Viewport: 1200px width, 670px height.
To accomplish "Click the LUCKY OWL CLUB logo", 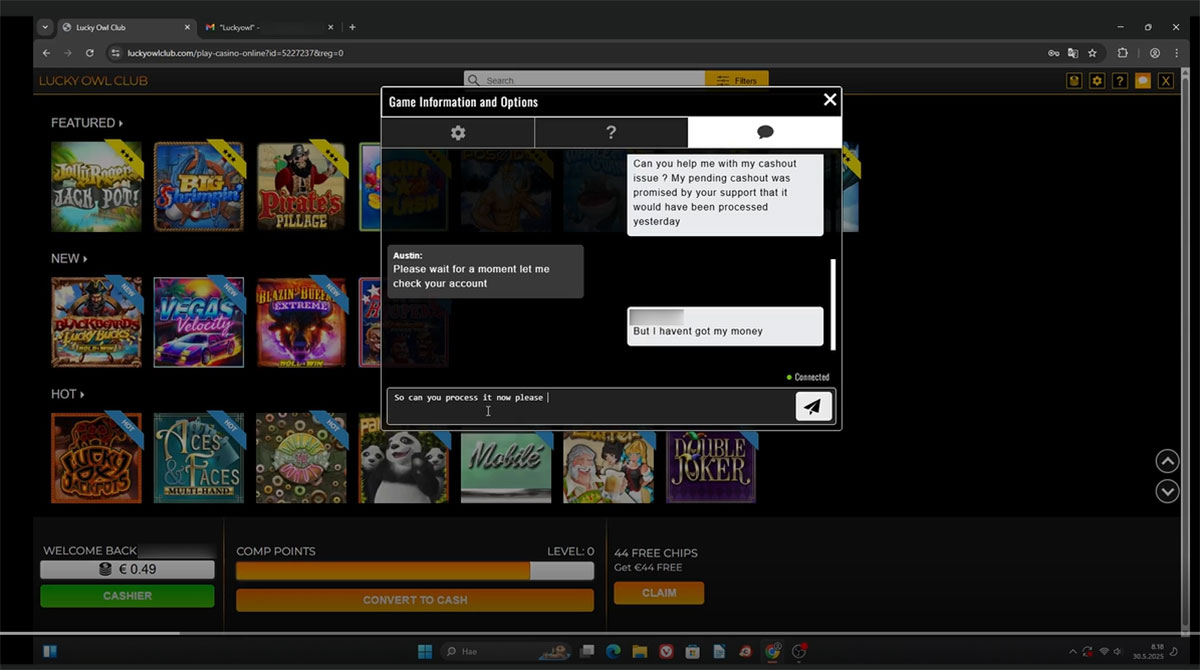I will pos(93,81).
